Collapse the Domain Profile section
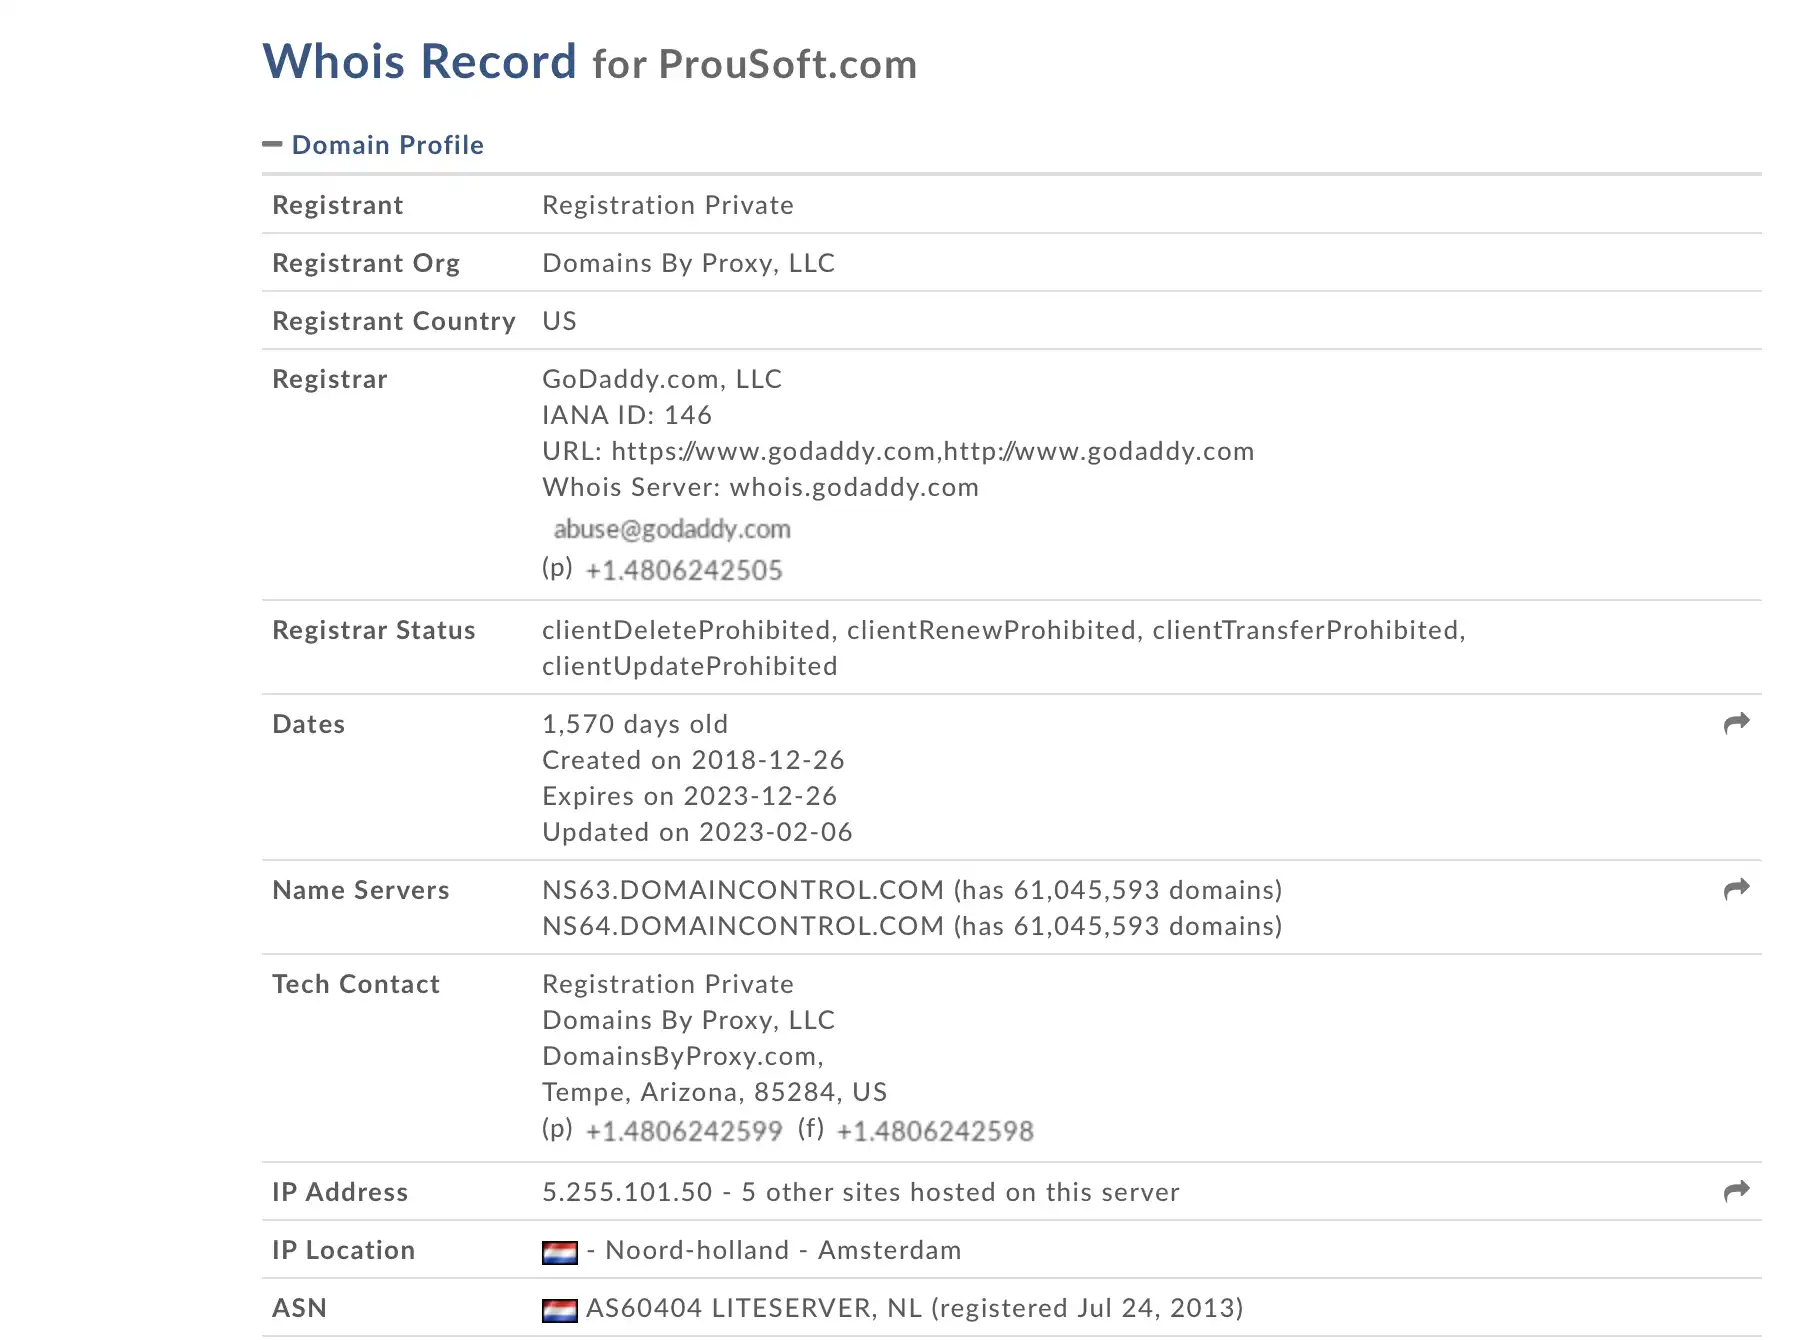 coord(387,145)
